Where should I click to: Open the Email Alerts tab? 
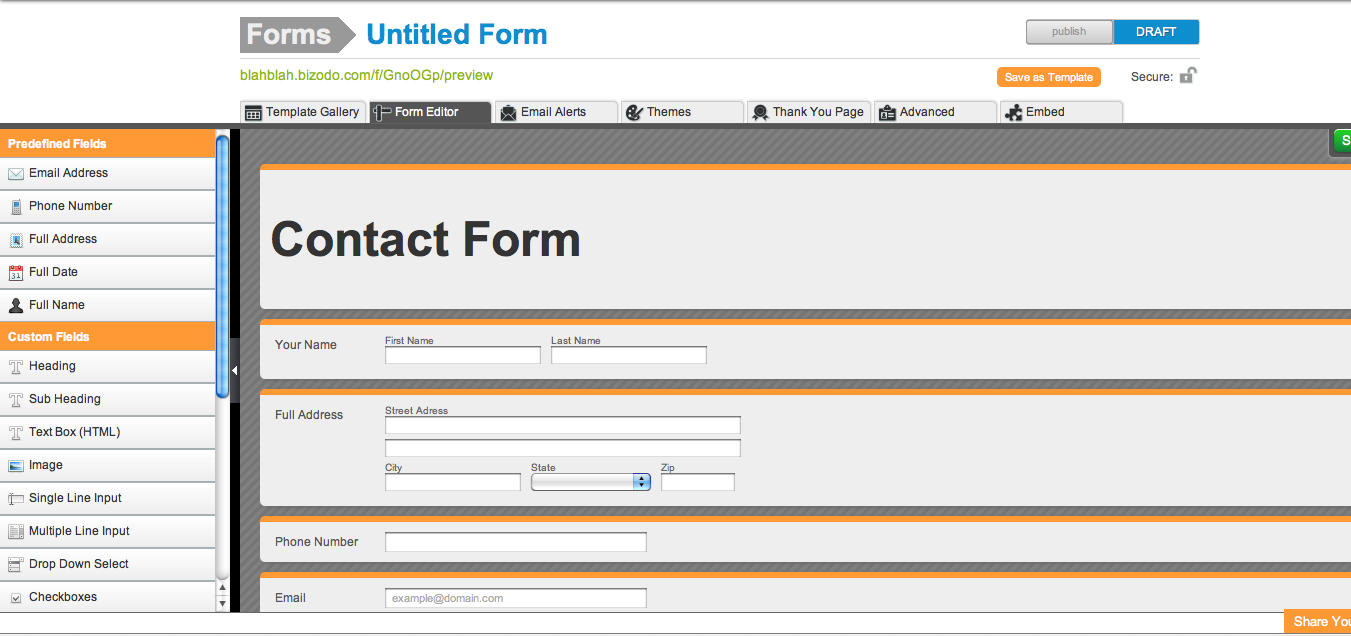pyautogui.click(x=556, y=112)
